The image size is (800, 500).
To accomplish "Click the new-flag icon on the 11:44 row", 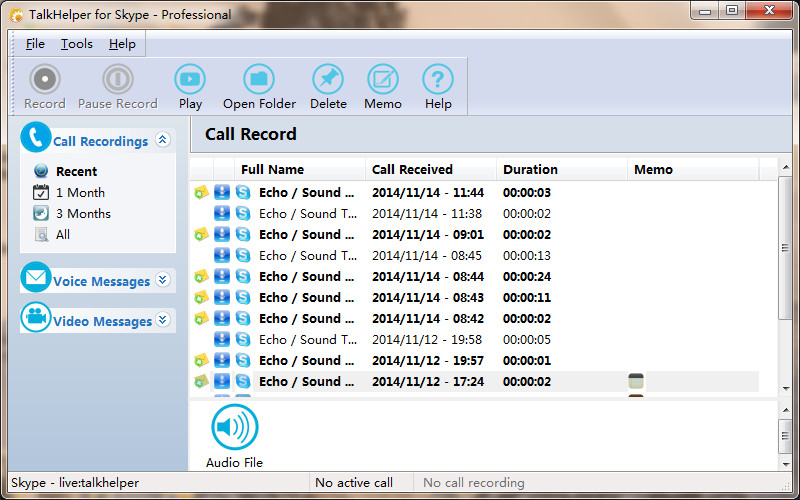I will [202, 192].
